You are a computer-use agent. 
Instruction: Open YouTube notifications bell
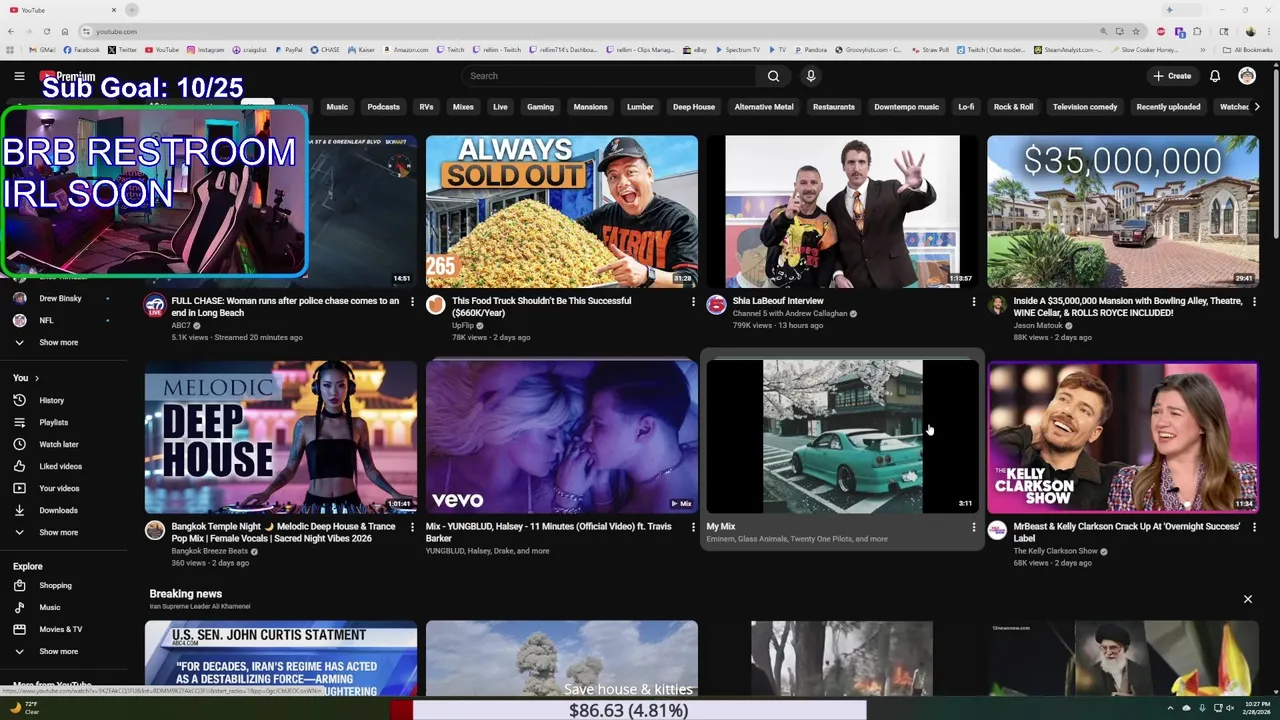tap(1215, 76)
